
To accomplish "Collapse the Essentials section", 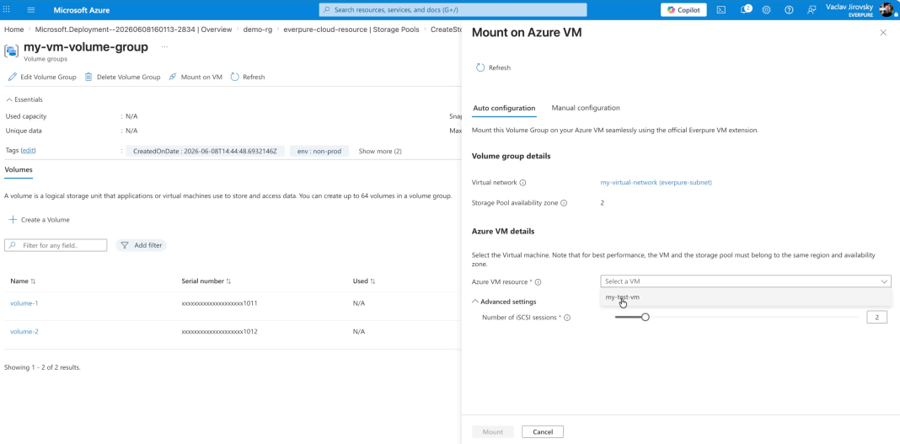I will pos(24,100).
